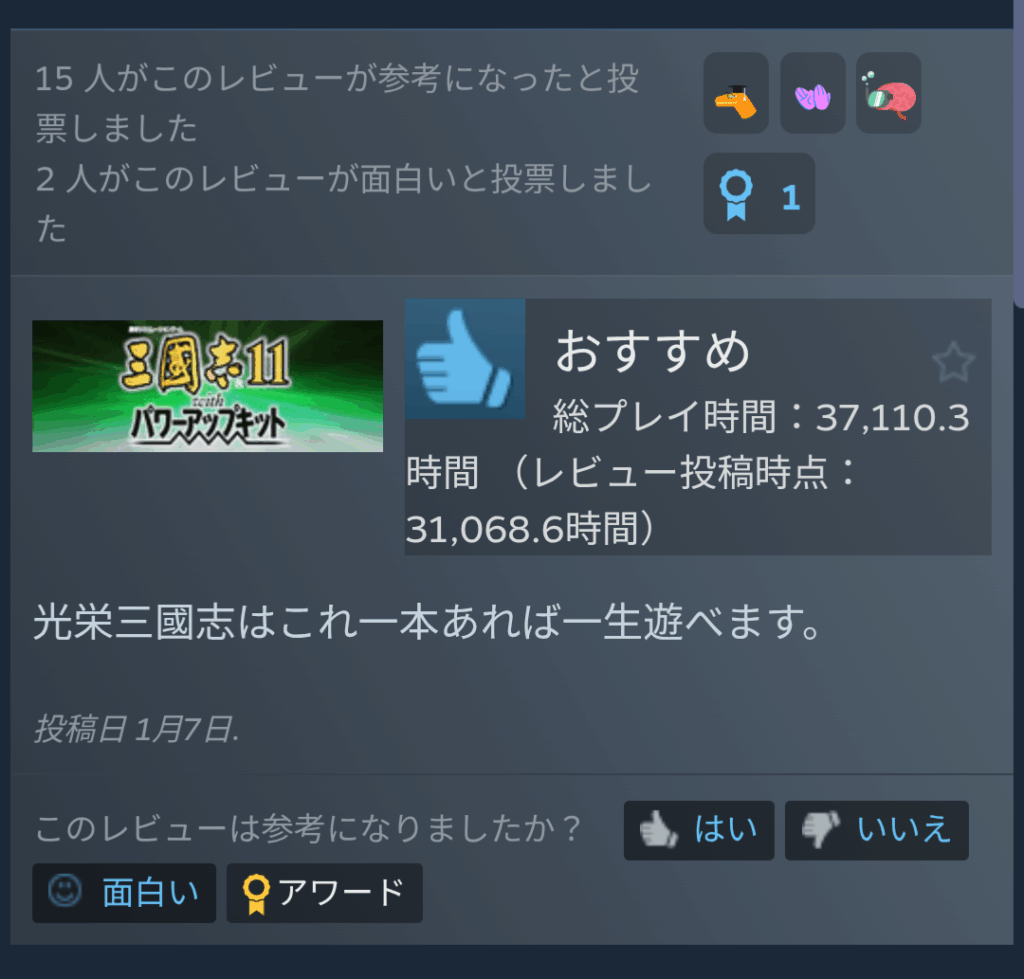This screenshot has width=1024, height=979.
Task: Click the purple clapping hands award icon
Action: [812, 93]
